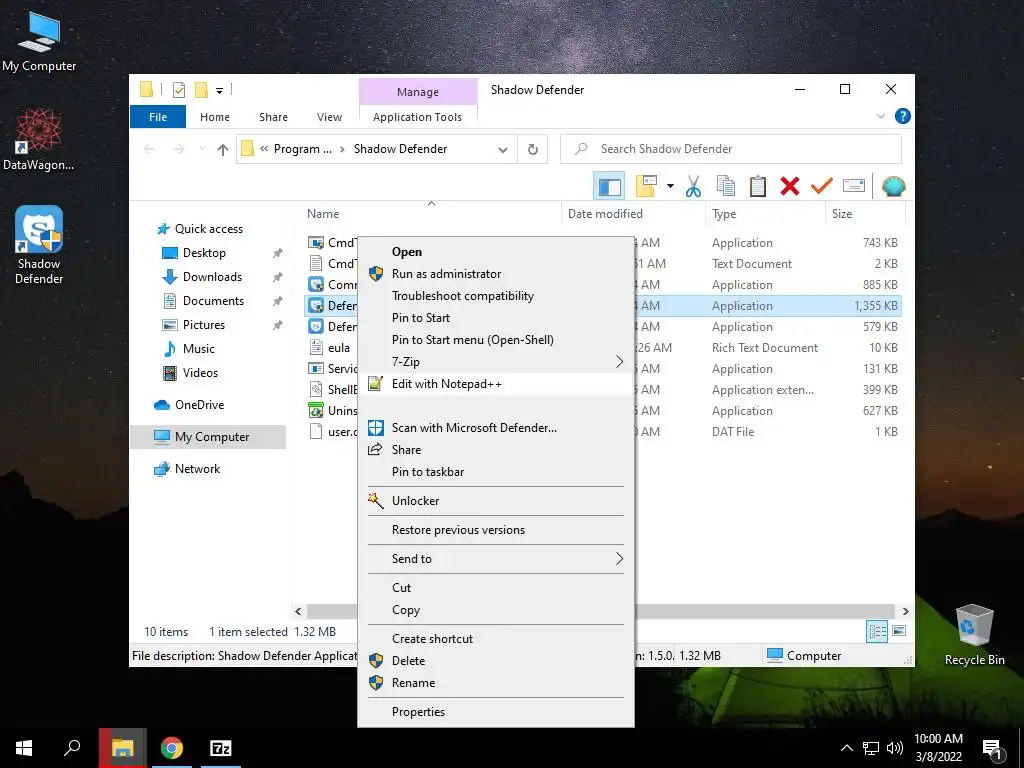
Task: Click the clock showing 10:00 AM
Action: pyautogui.click(x=938, y=739)
